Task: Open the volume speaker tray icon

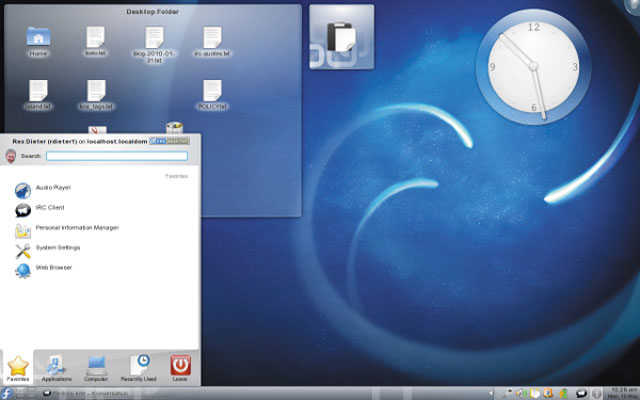Action: 521,393
